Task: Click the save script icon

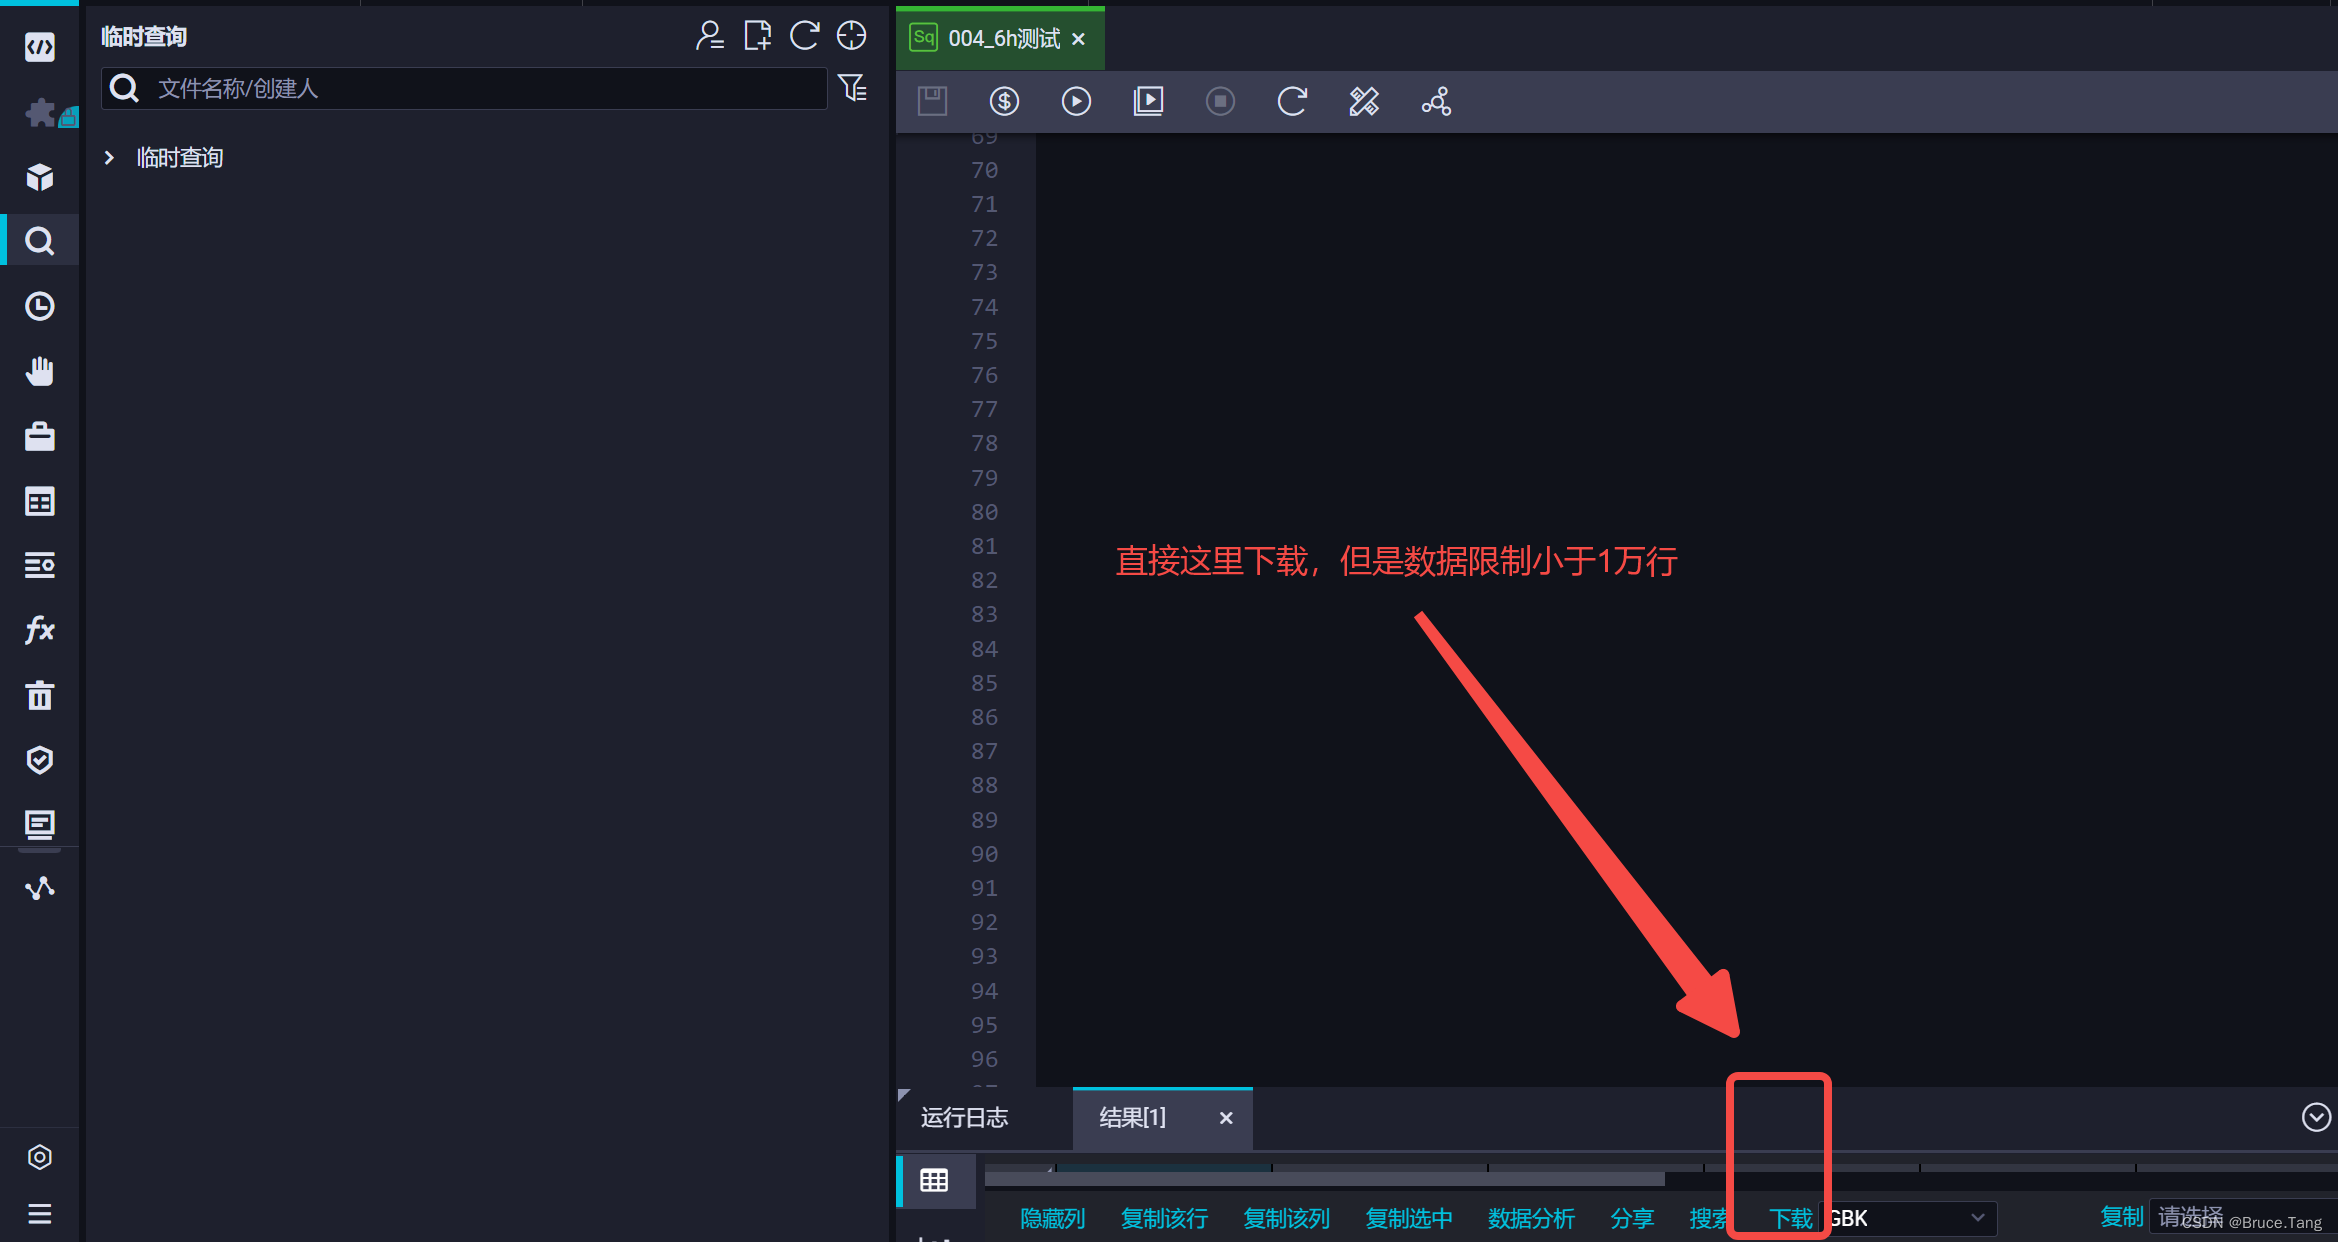Action: pyautogui.click(x=932, y=101)
